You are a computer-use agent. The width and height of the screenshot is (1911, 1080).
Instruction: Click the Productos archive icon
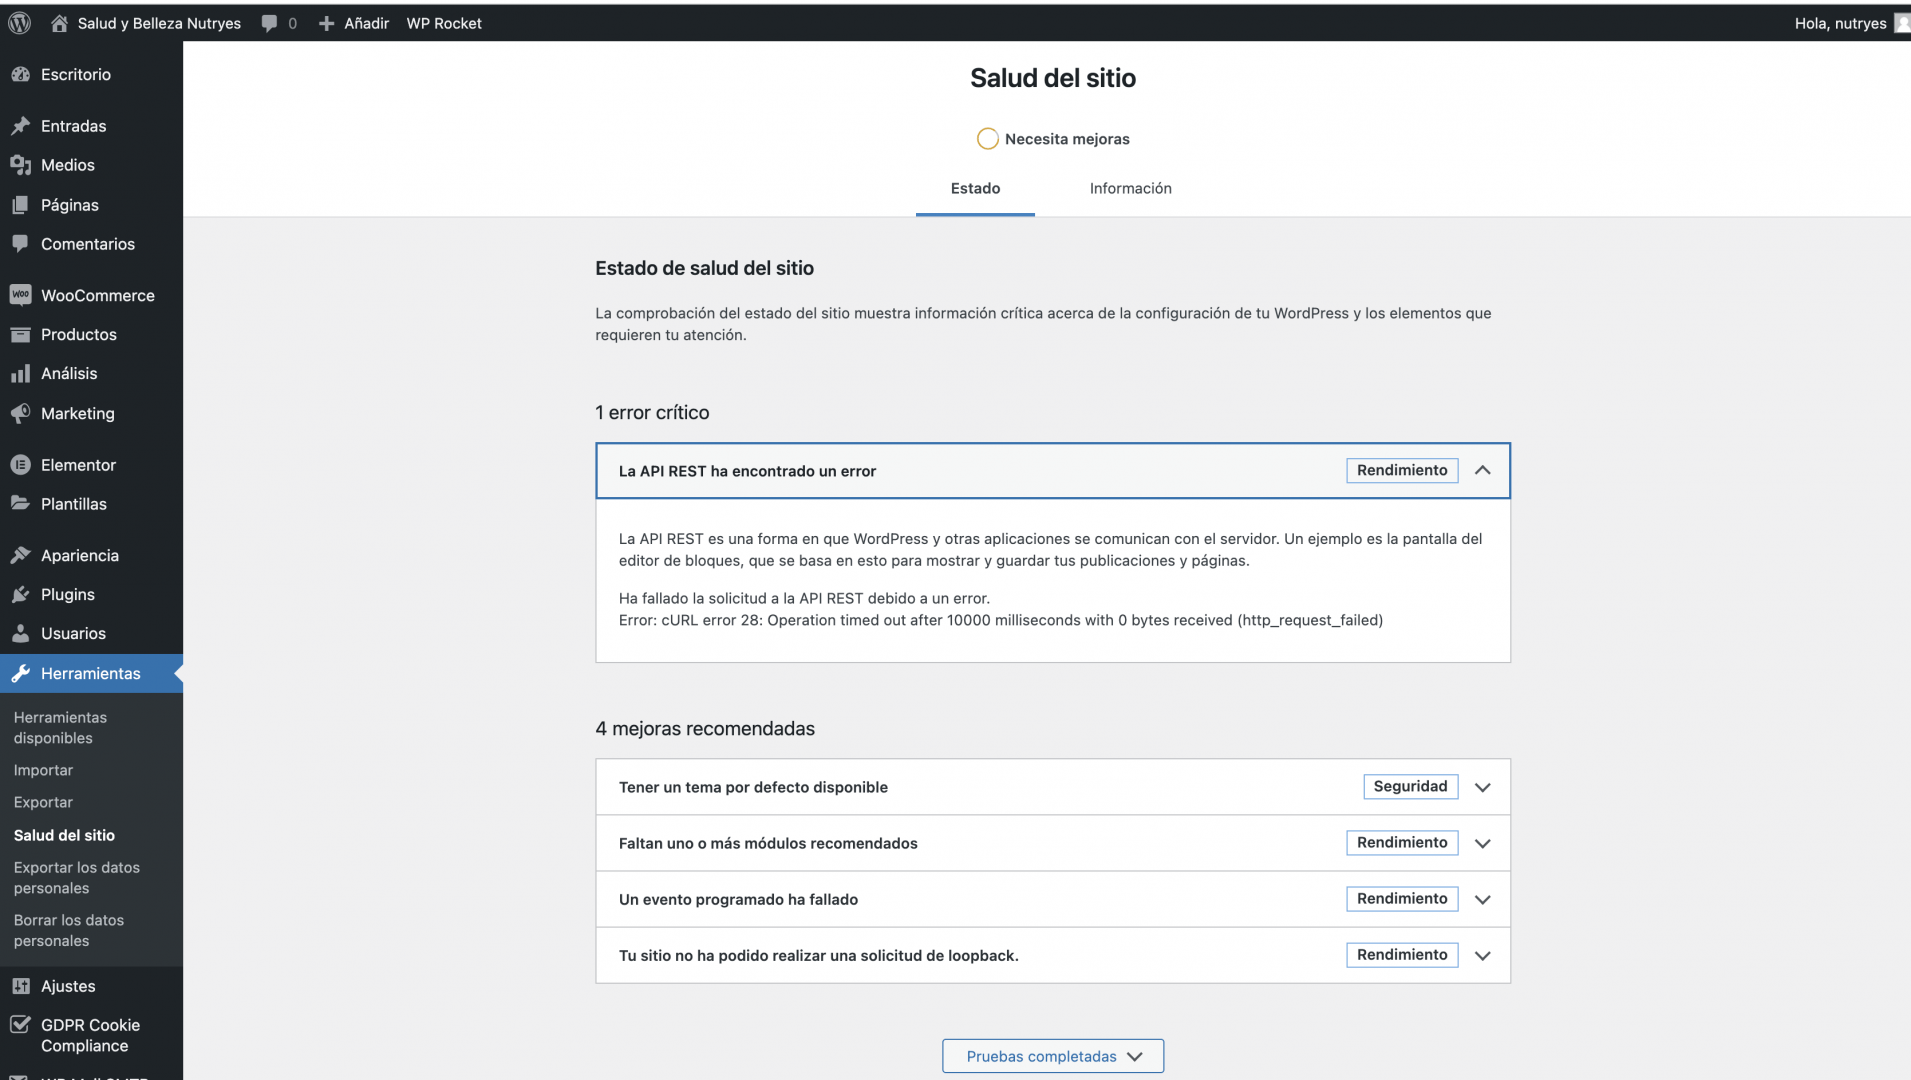(x=20, y=334)
